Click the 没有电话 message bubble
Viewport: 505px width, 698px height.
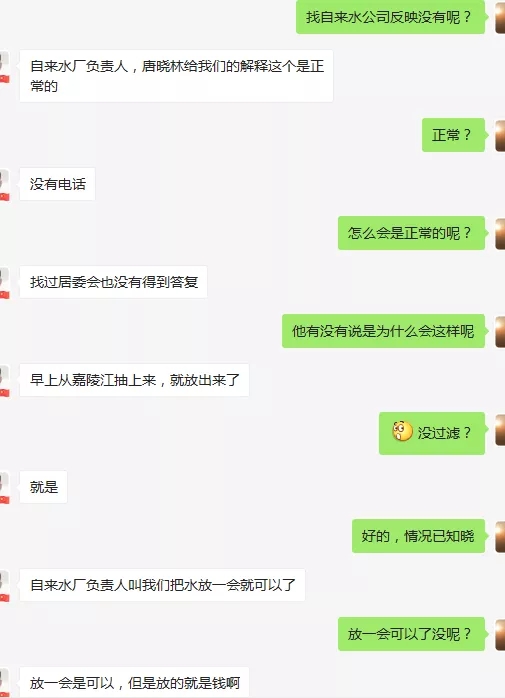click(57, 184)
